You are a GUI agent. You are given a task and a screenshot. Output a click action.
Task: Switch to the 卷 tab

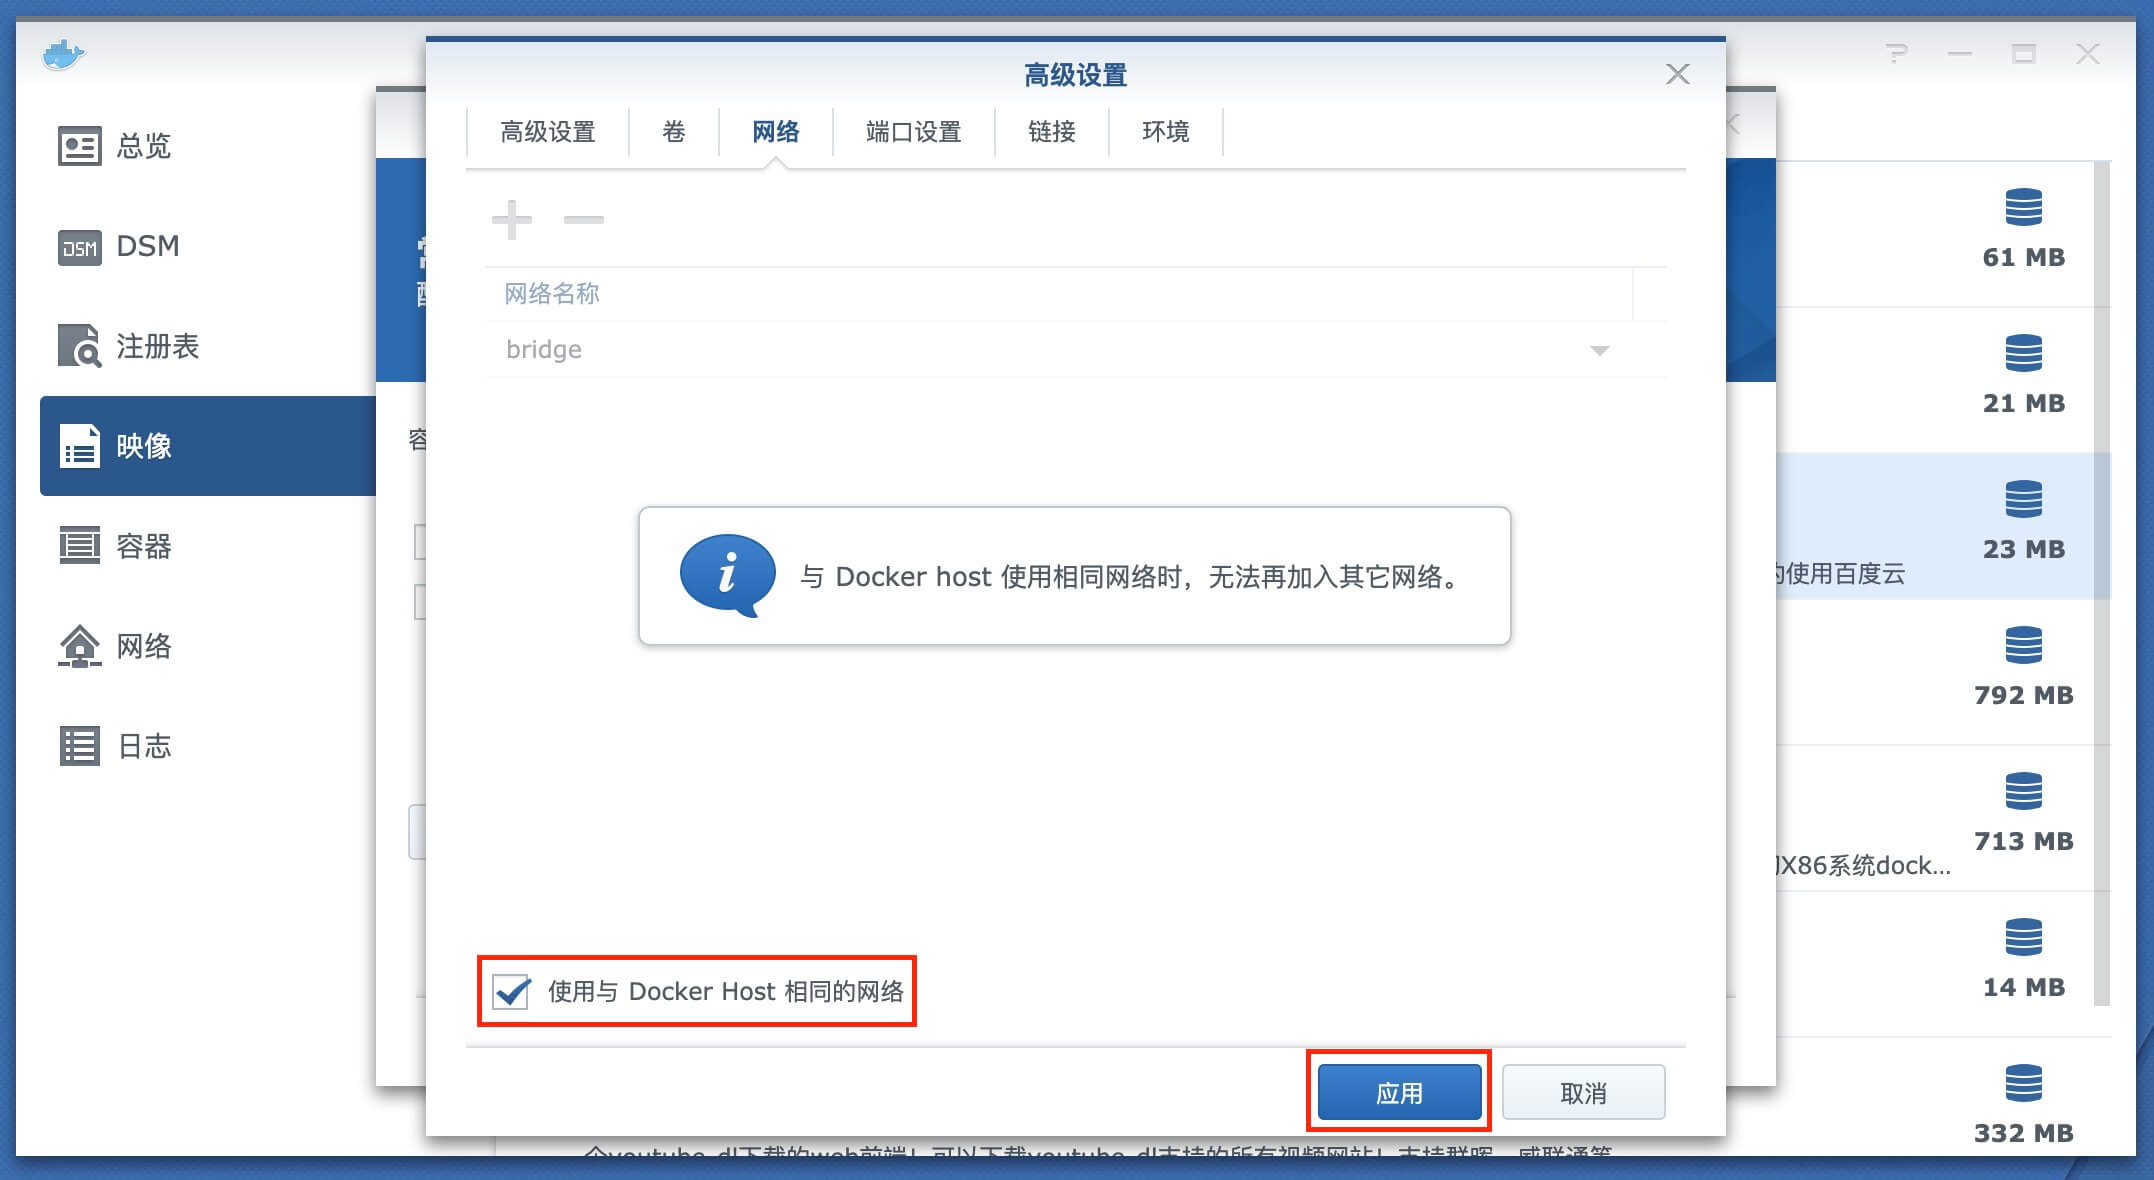point(673,132)
